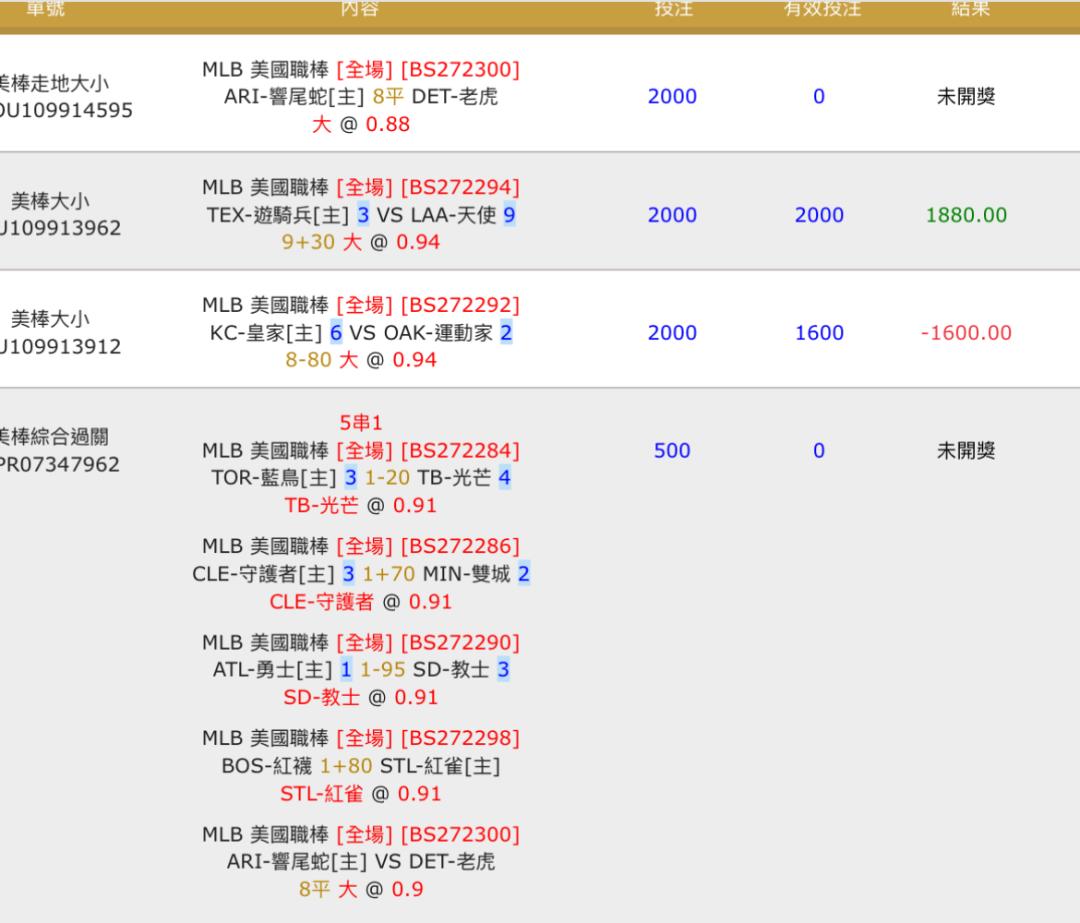Click the pick SD-教士 @ 0.91

(x=361, y=697)
